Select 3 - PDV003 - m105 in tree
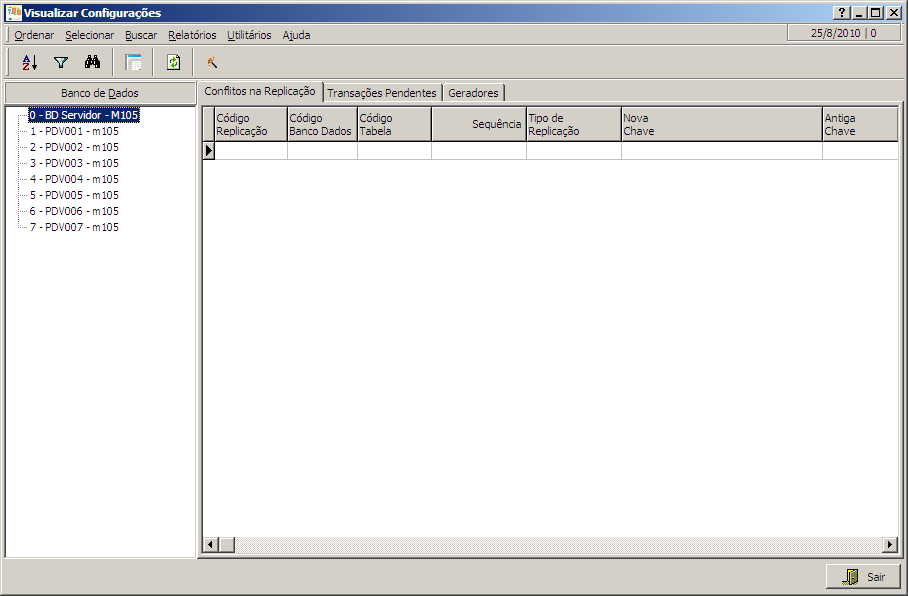Image resolution: width=908 pixels, height=596 pixels. pyautogui.click(x=74, y=163)
